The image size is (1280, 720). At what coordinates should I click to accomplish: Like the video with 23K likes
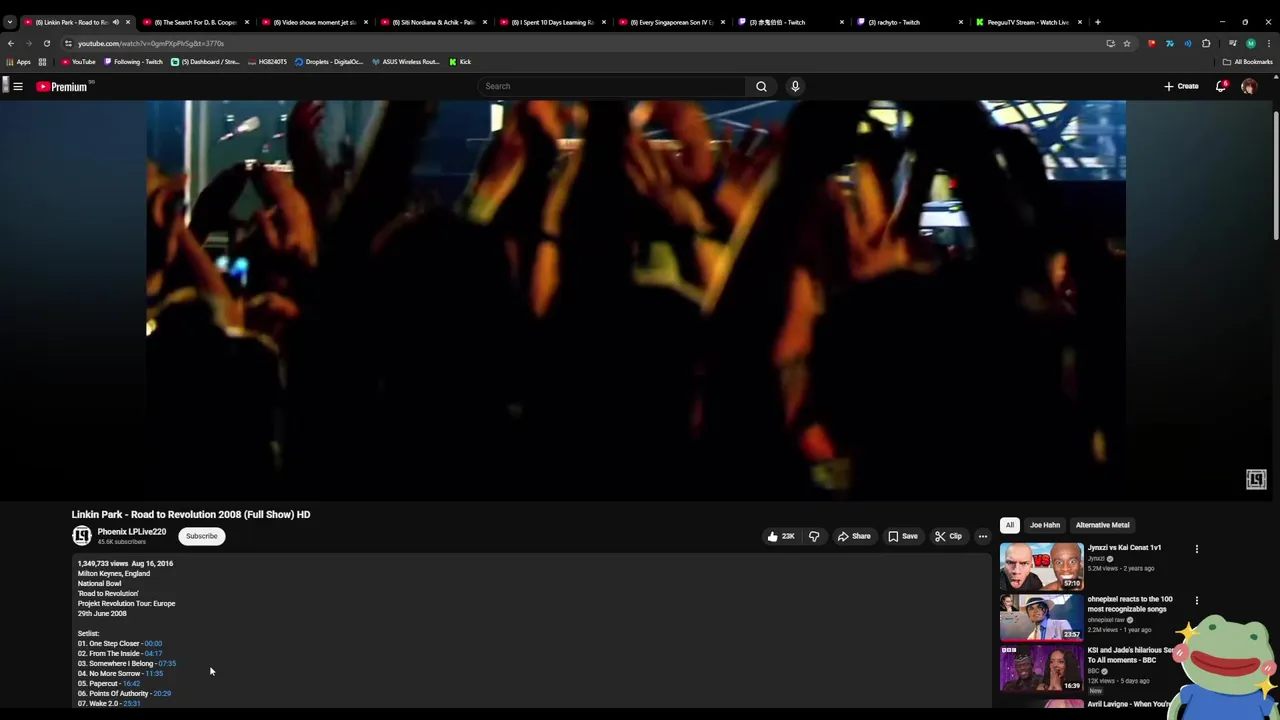point(781,536)
